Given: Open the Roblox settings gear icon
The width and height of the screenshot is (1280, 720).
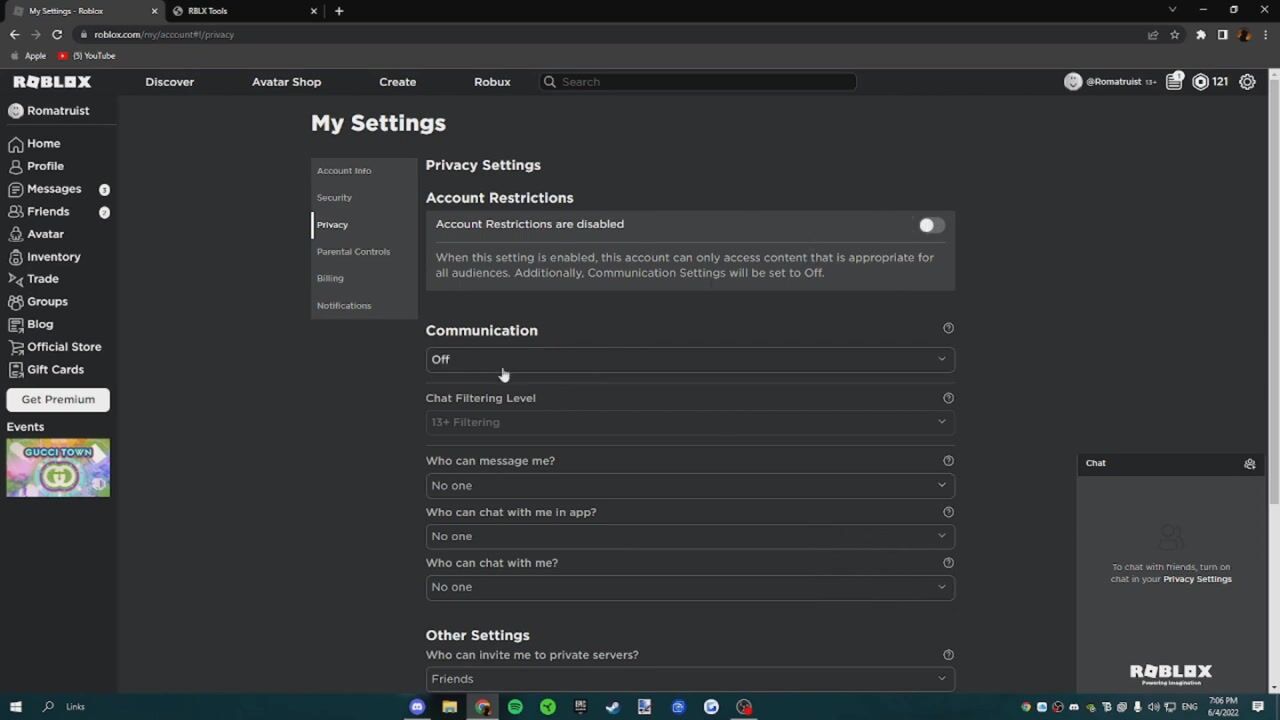Looking at the screenshot, I should (x=1247, y=82).
